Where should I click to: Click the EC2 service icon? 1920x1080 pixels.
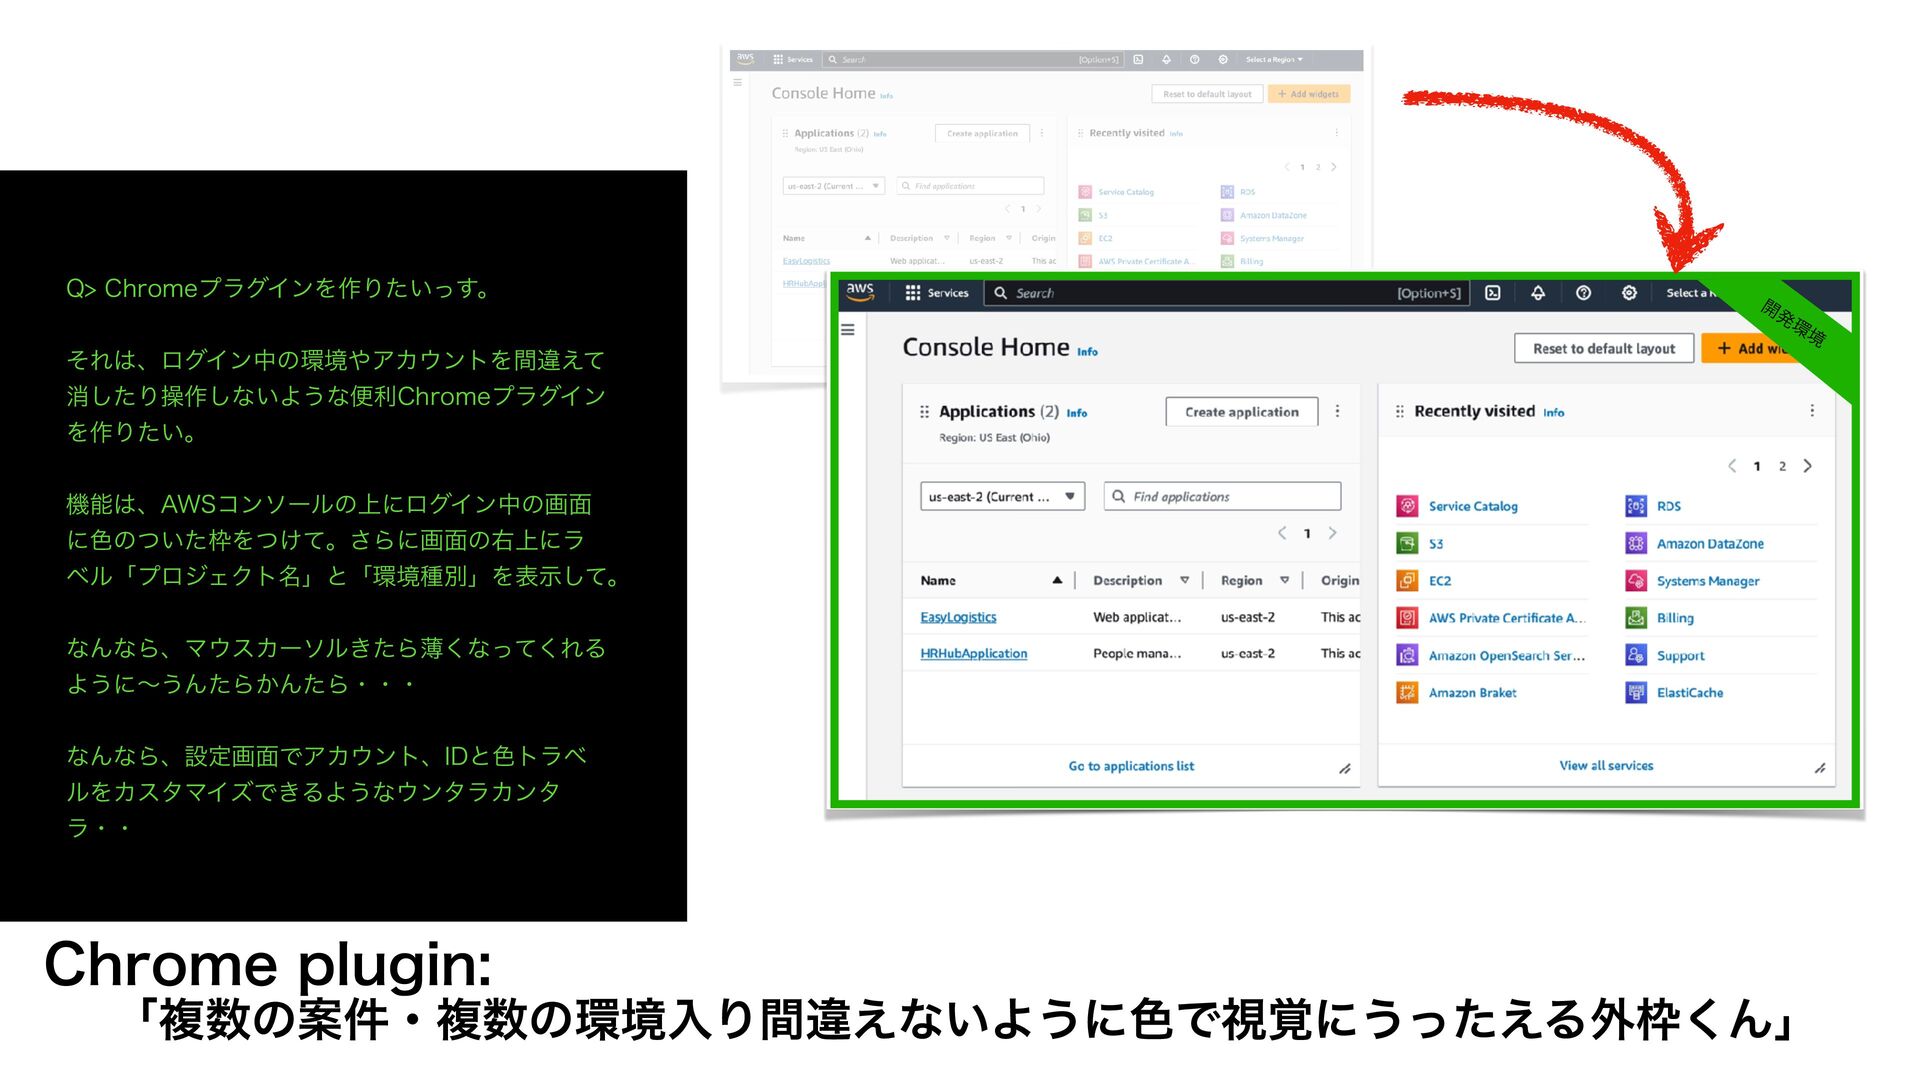(x=1407, y=580)
